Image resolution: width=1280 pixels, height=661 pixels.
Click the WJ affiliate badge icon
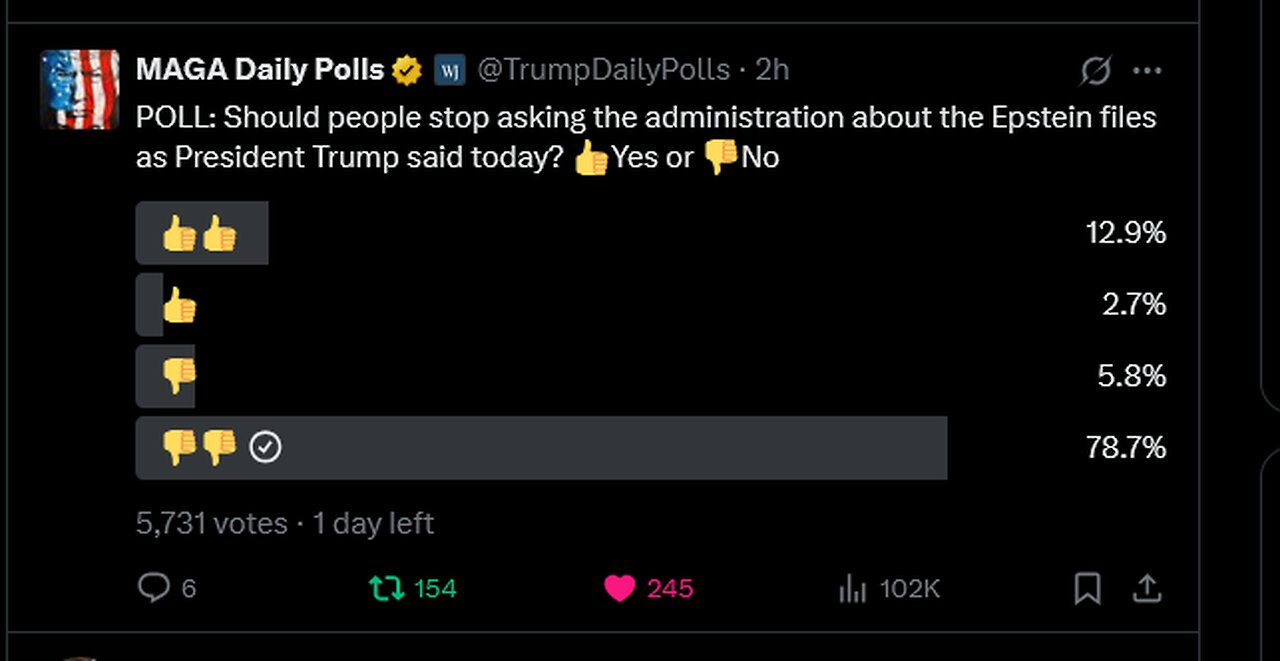click(x=449, y=70)
